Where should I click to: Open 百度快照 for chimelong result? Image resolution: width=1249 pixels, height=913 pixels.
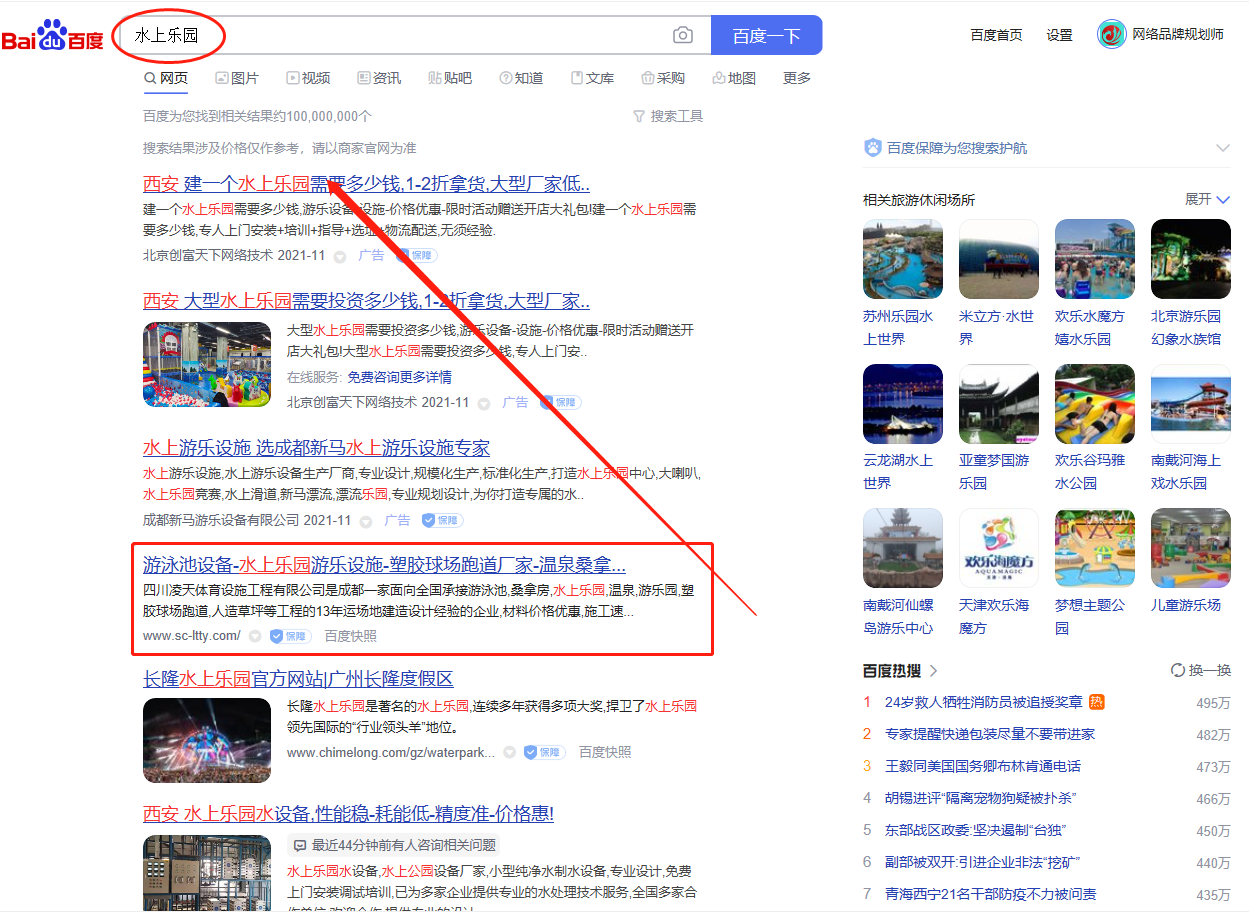pos(605,752)
